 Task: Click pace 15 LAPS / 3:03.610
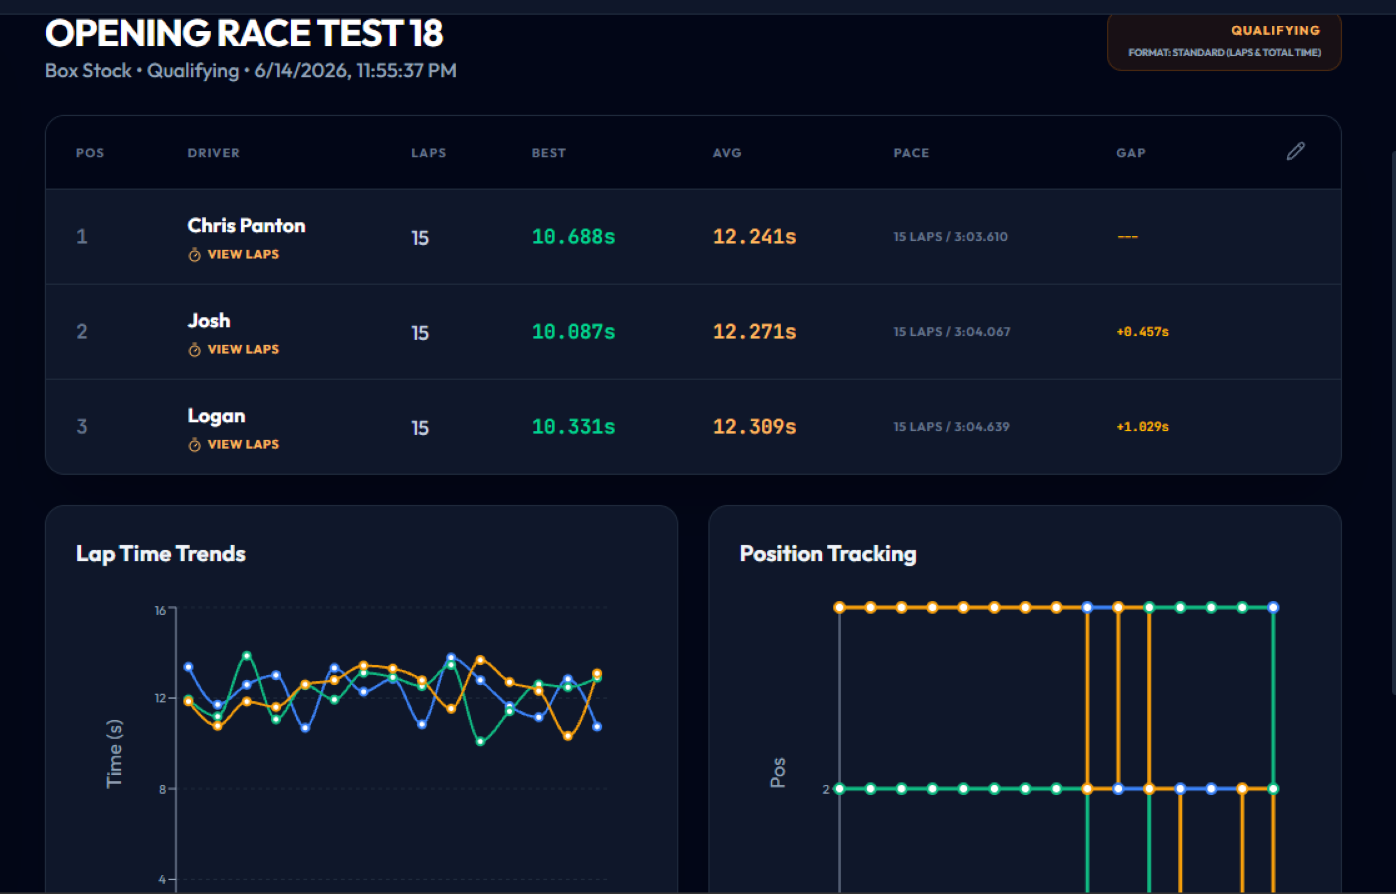(951, 237)
